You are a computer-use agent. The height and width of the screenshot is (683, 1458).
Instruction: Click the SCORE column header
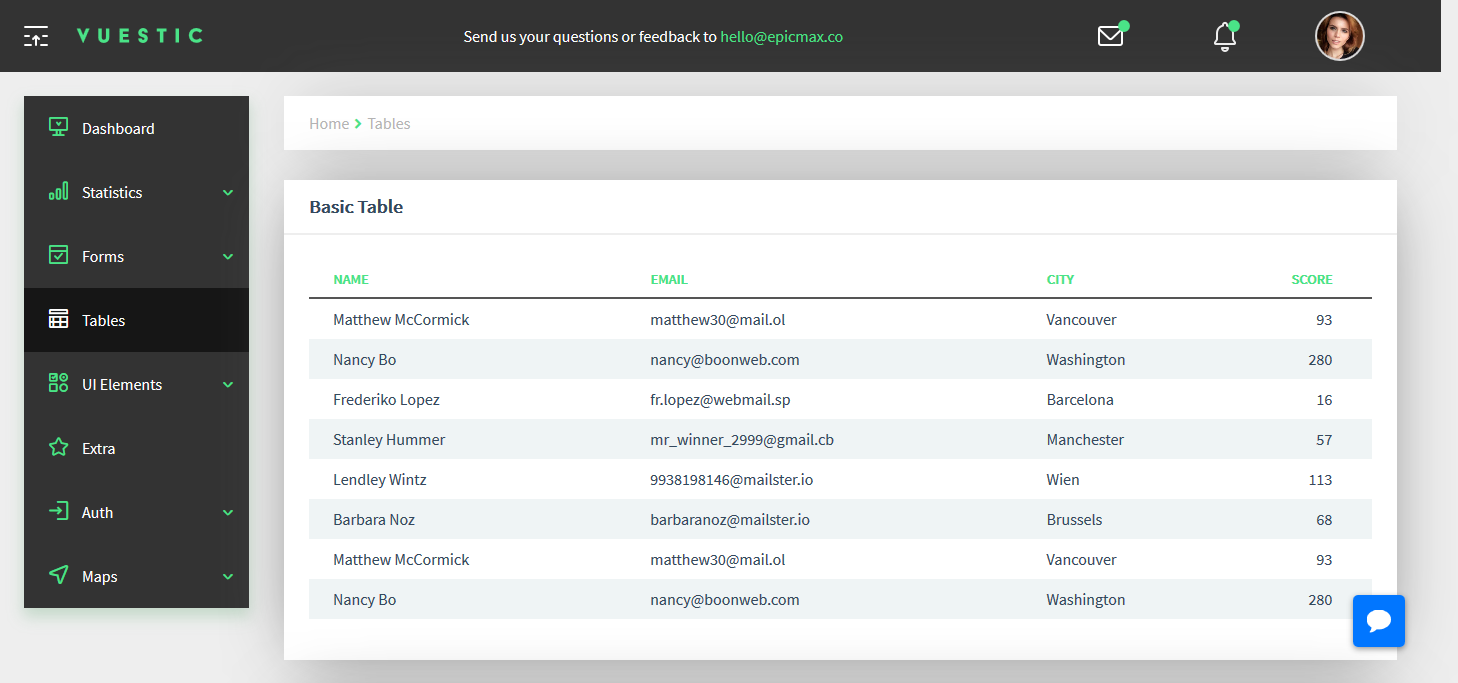click(1311, 280)
